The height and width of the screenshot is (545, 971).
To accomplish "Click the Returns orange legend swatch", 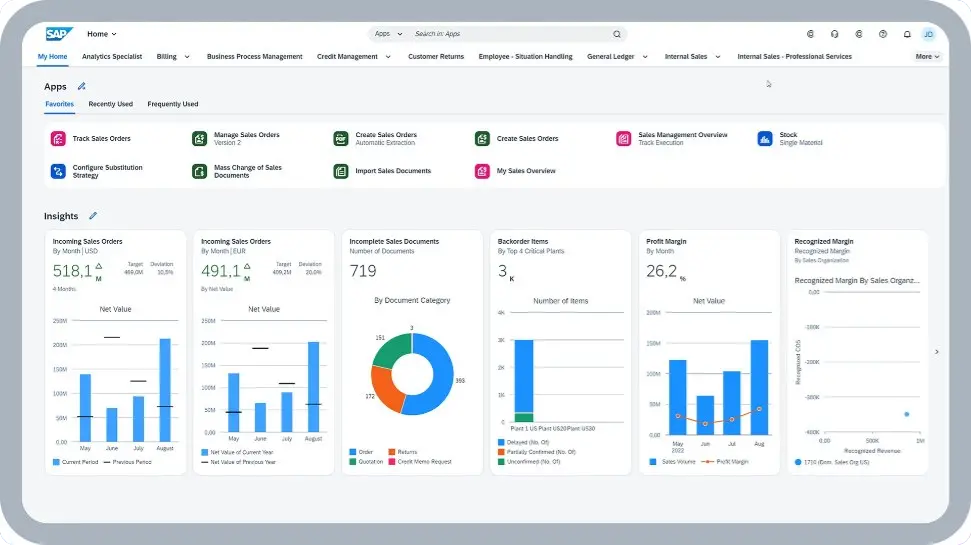I will pos(391,452).
